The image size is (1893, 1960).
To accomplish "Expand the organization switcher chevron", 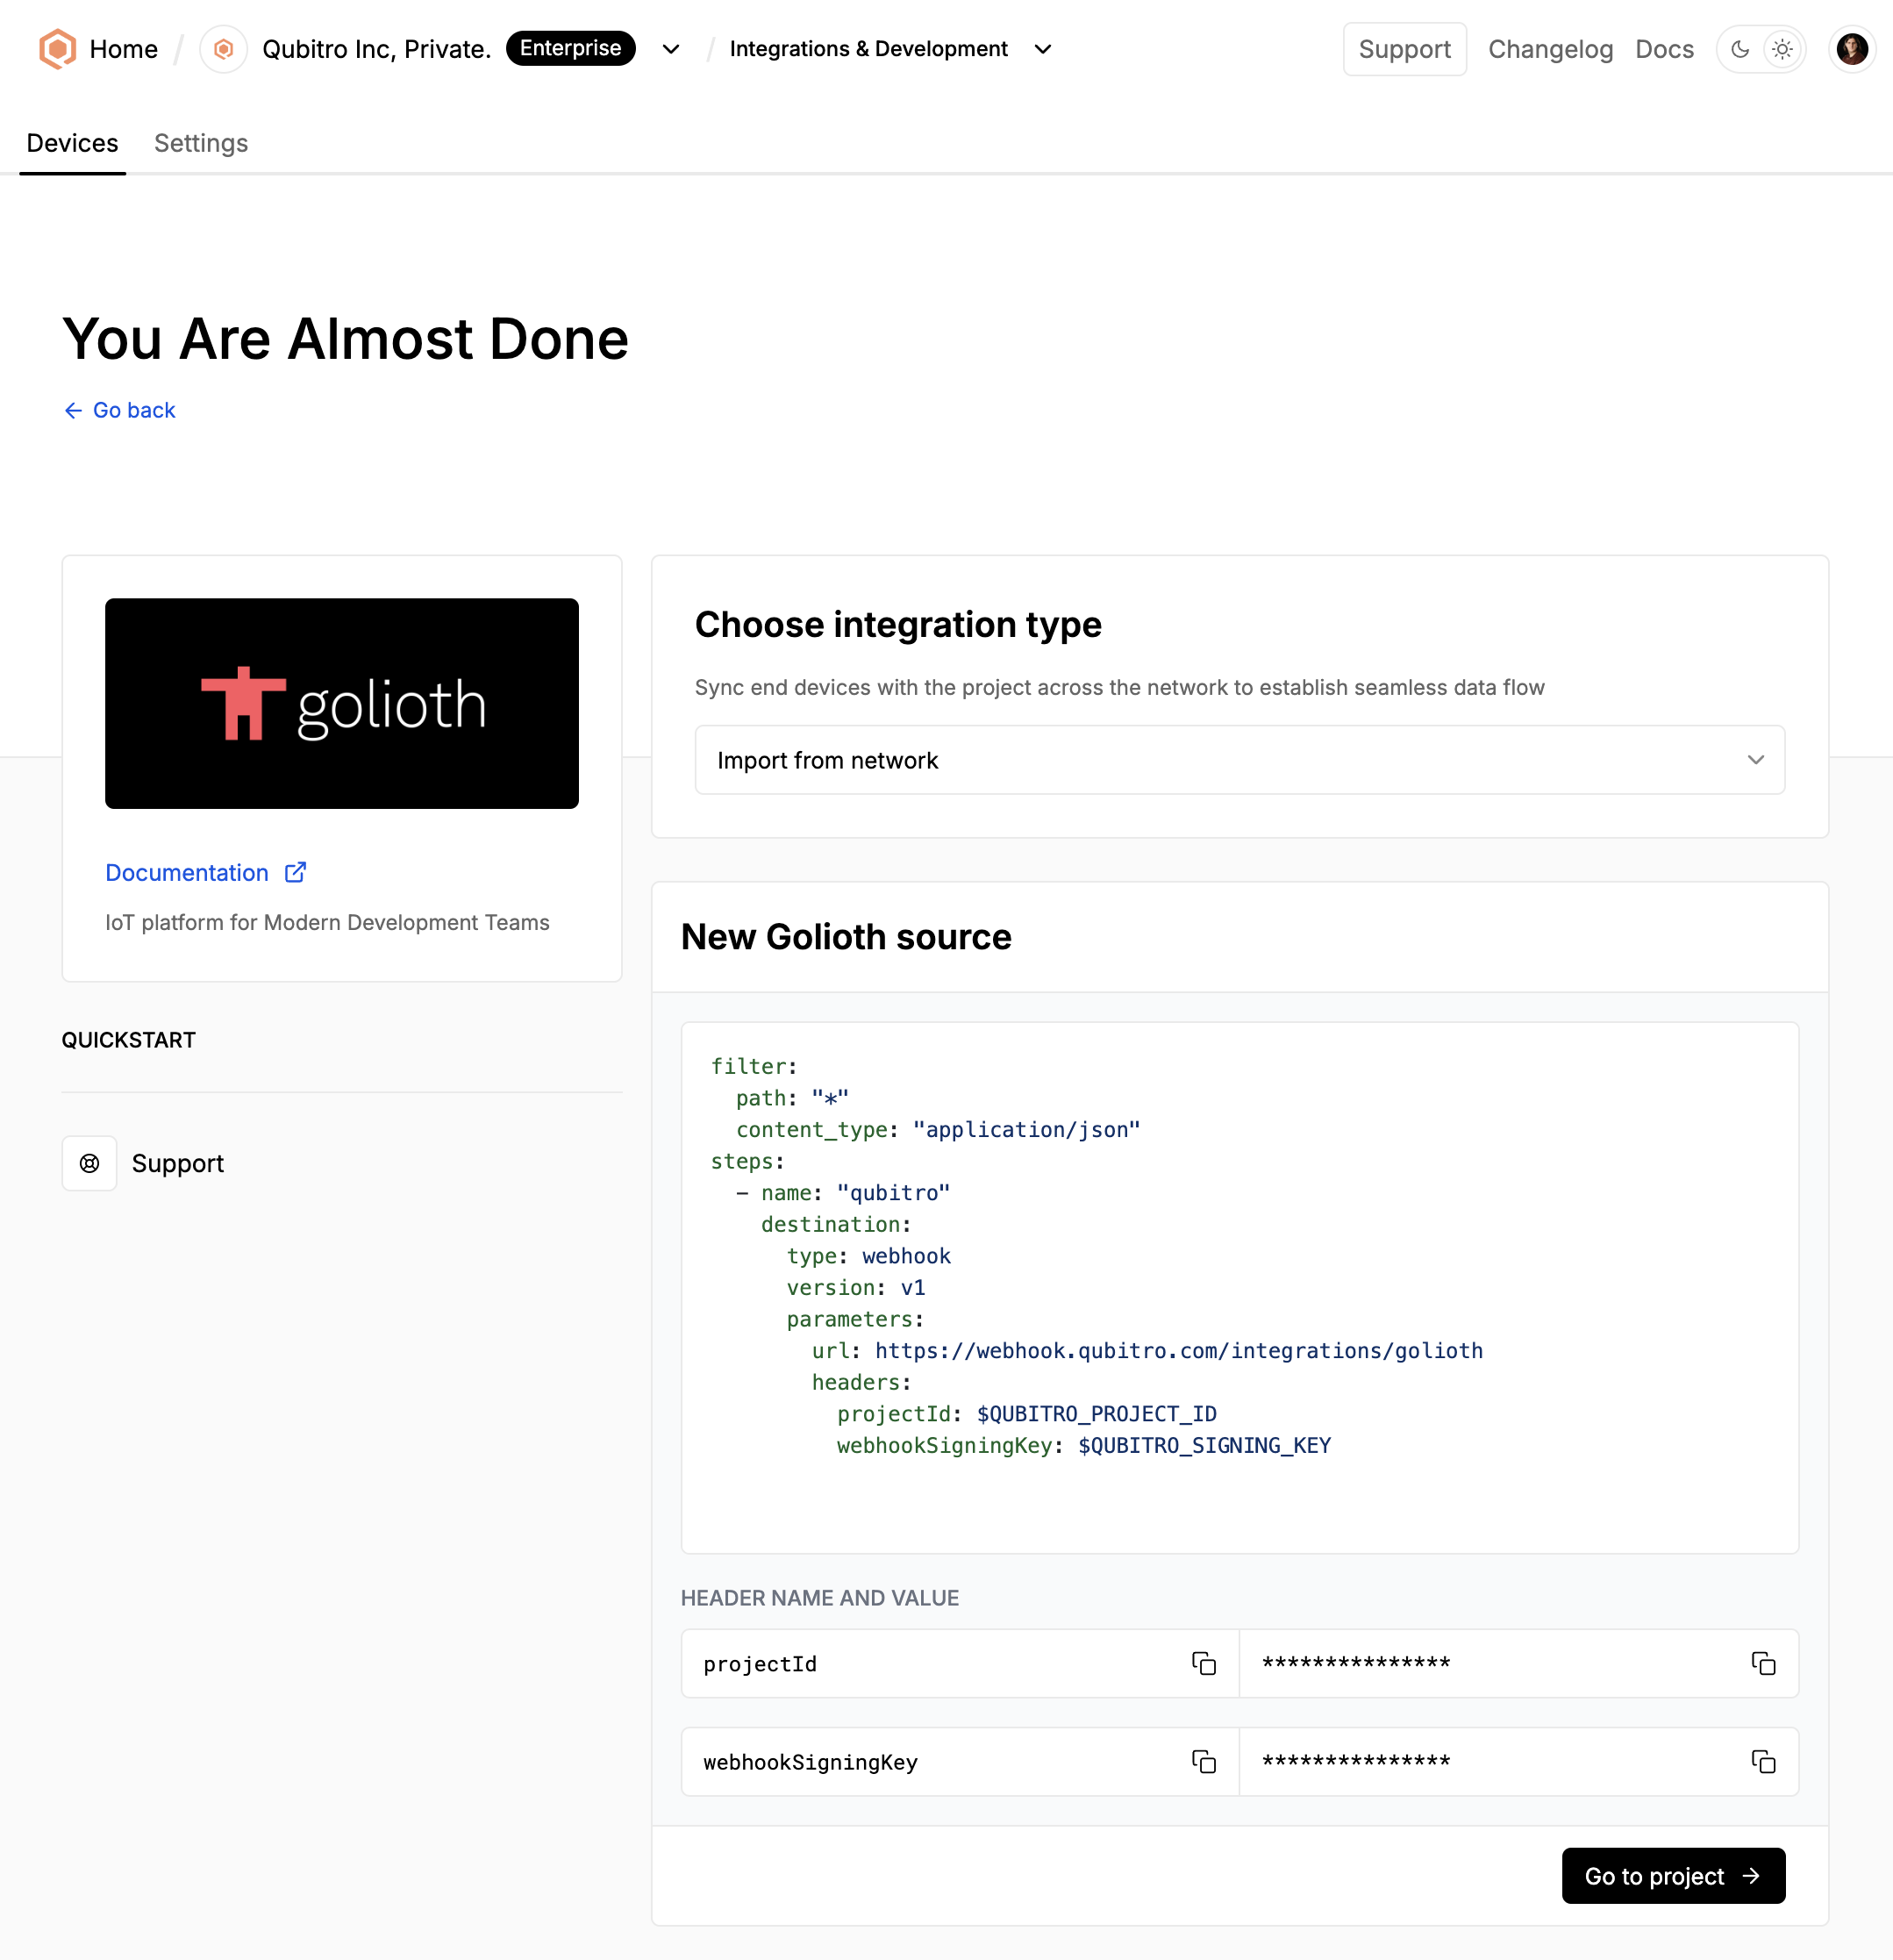I will point(671,49).
